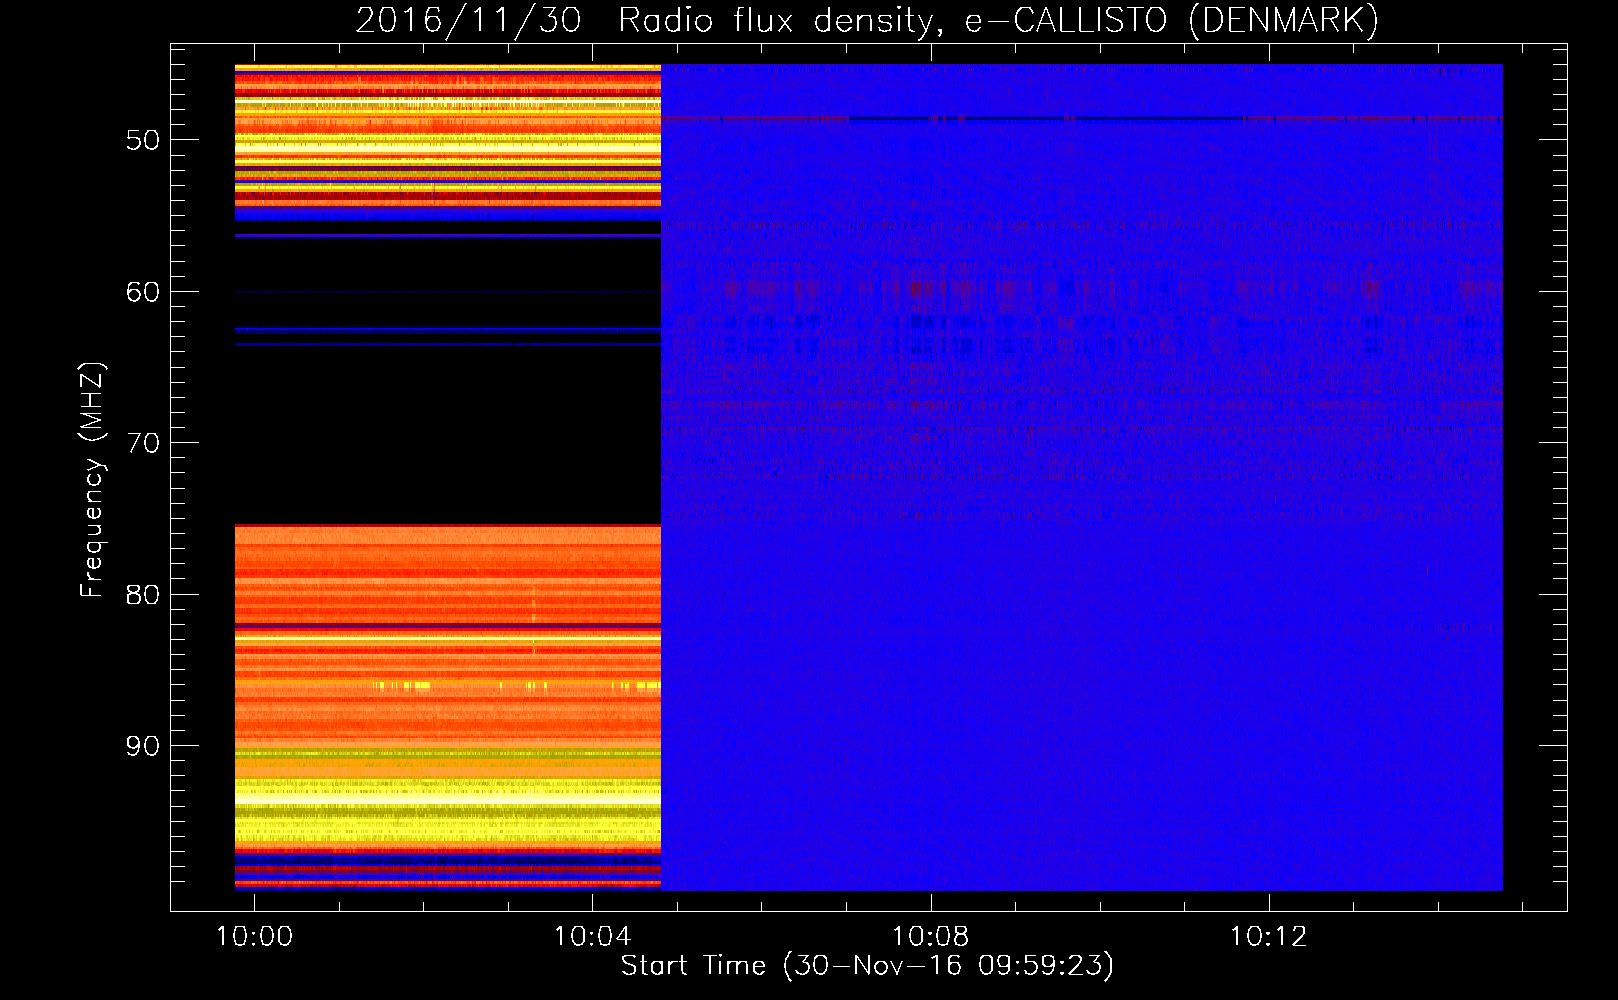
Task: Click the 10:08 time tick label
Action: click(931, 936)
